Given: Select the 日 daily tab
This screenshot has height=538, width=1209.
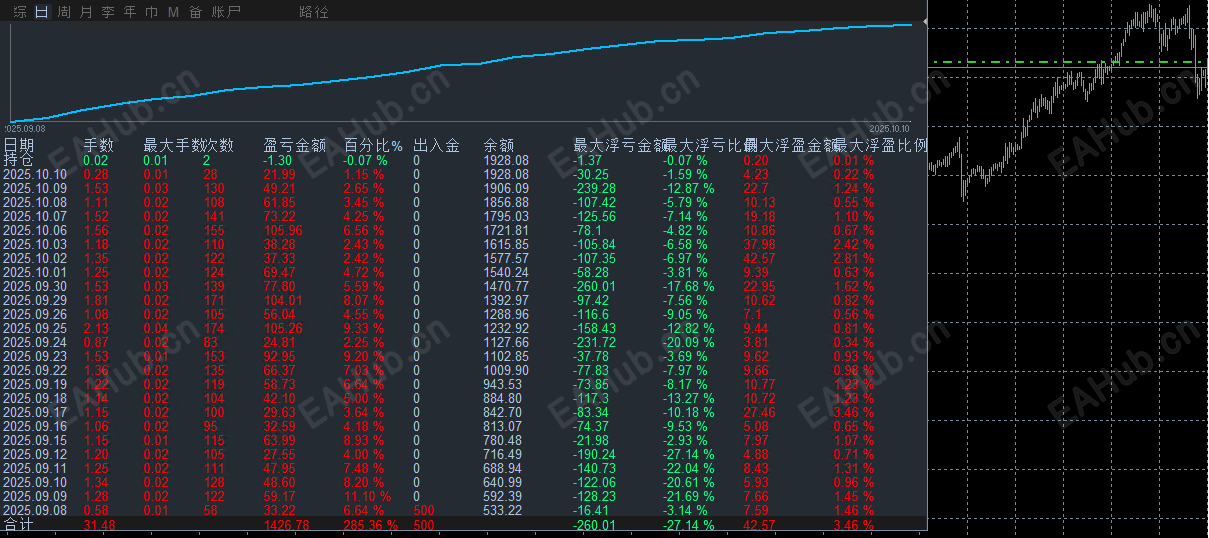Looking at the screenshot, I should tap(41, 12).
